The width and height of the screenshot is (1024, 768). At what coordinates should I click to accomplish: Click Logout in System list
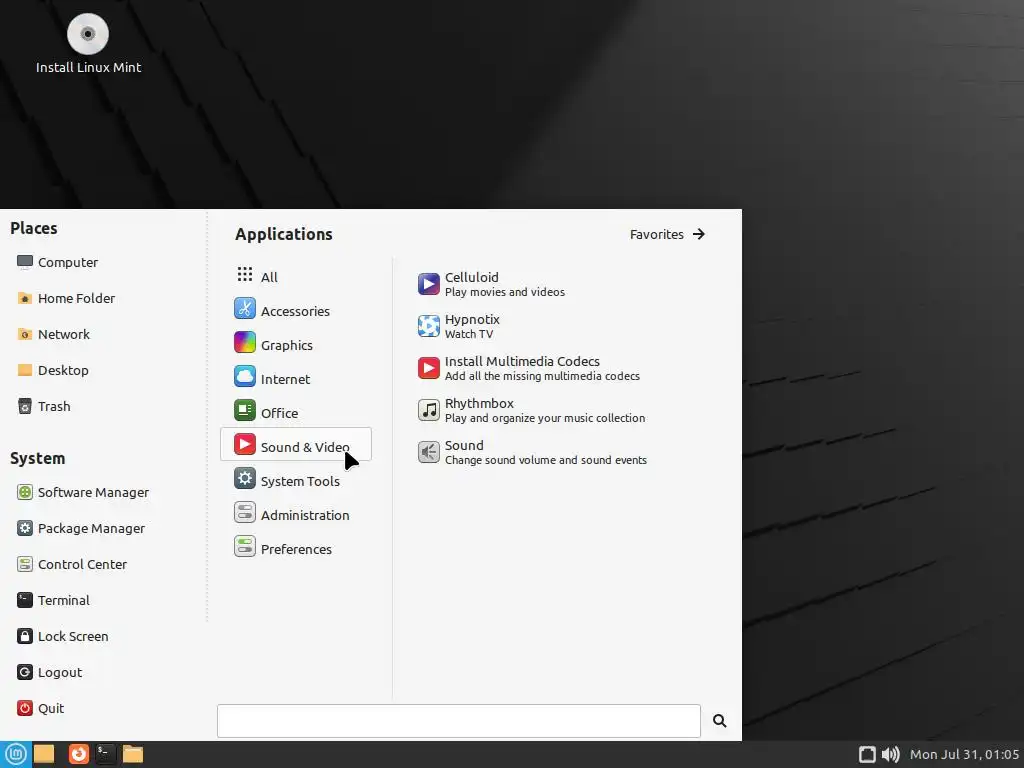[x=49, y=671]
